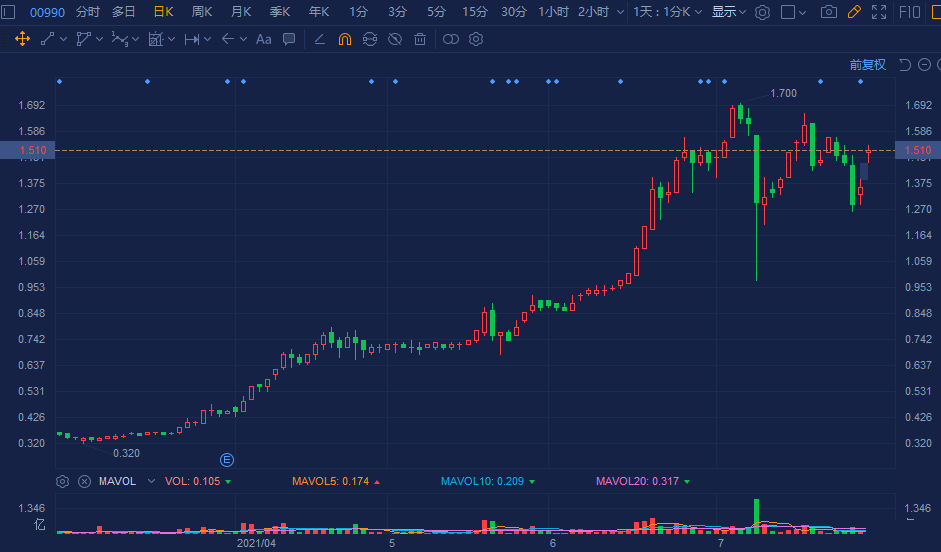Select the crosshair move cursor tool

(x=21, y=39)
